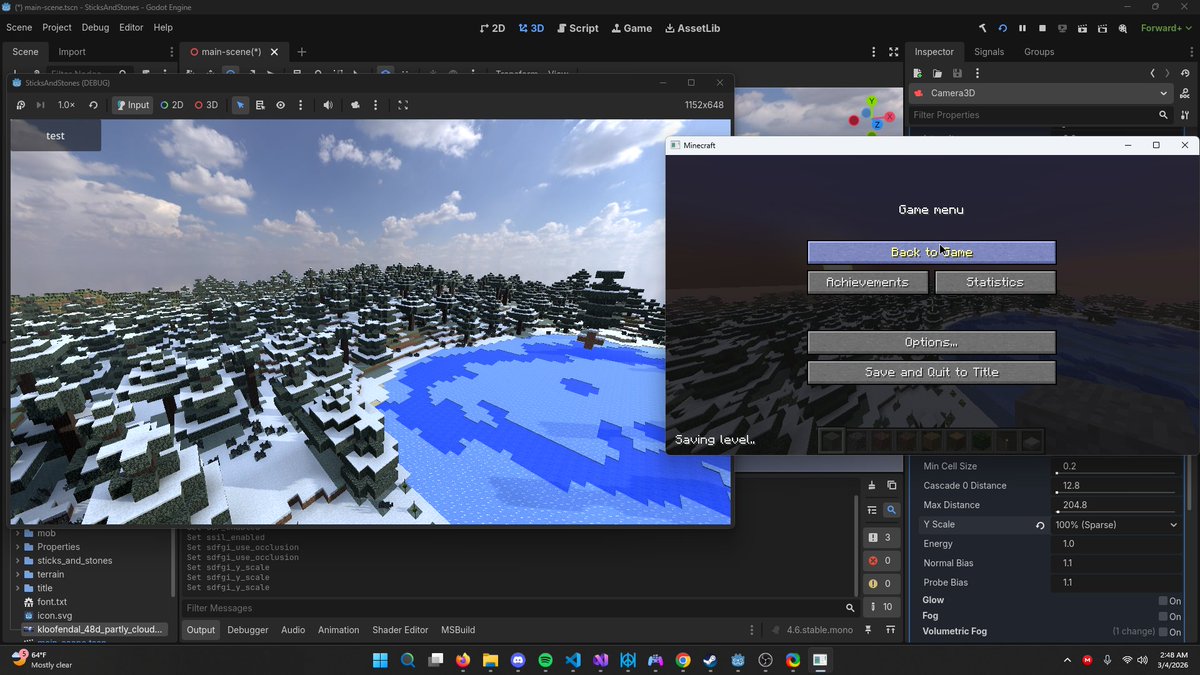
Task: Switch to the Signals tab
Action: (x=989, y=52)
